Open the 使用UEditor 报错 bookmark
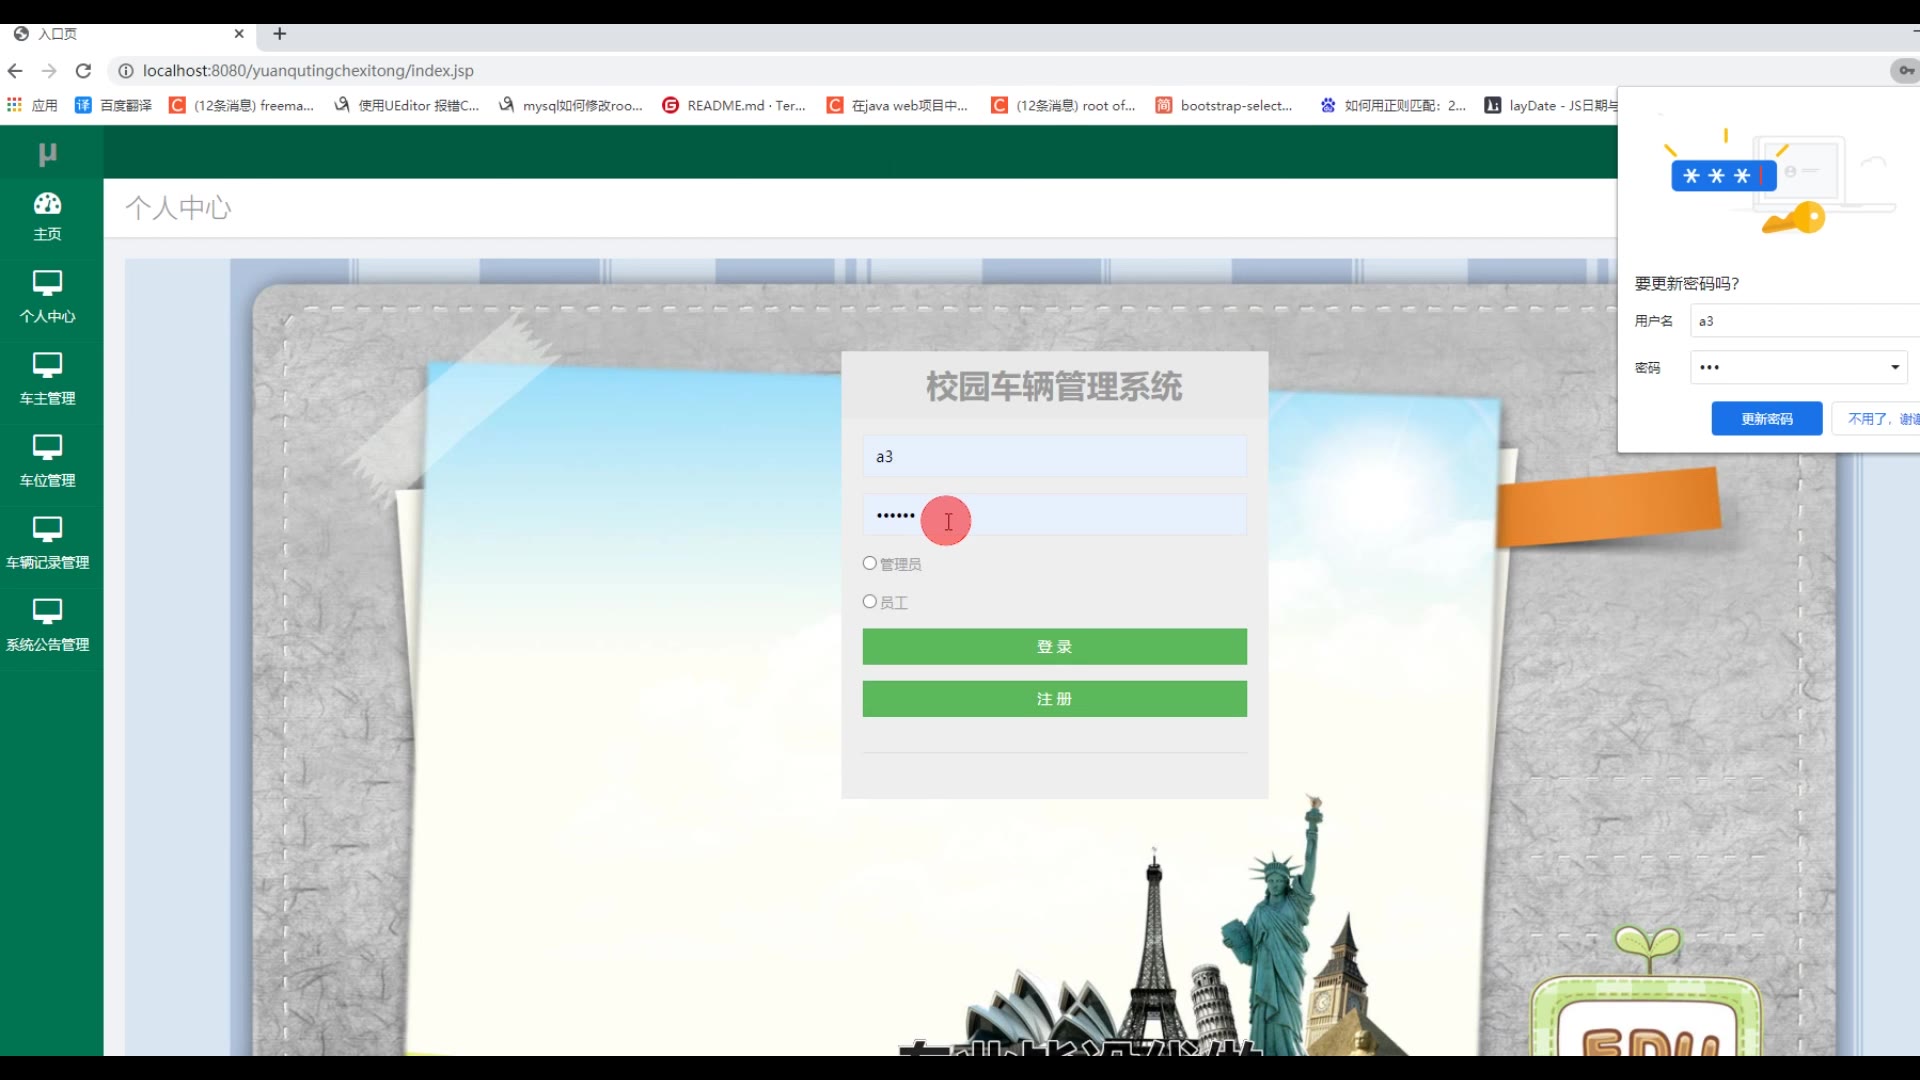The width and height of the screenshot is (1920, 1080). (406, 105)
